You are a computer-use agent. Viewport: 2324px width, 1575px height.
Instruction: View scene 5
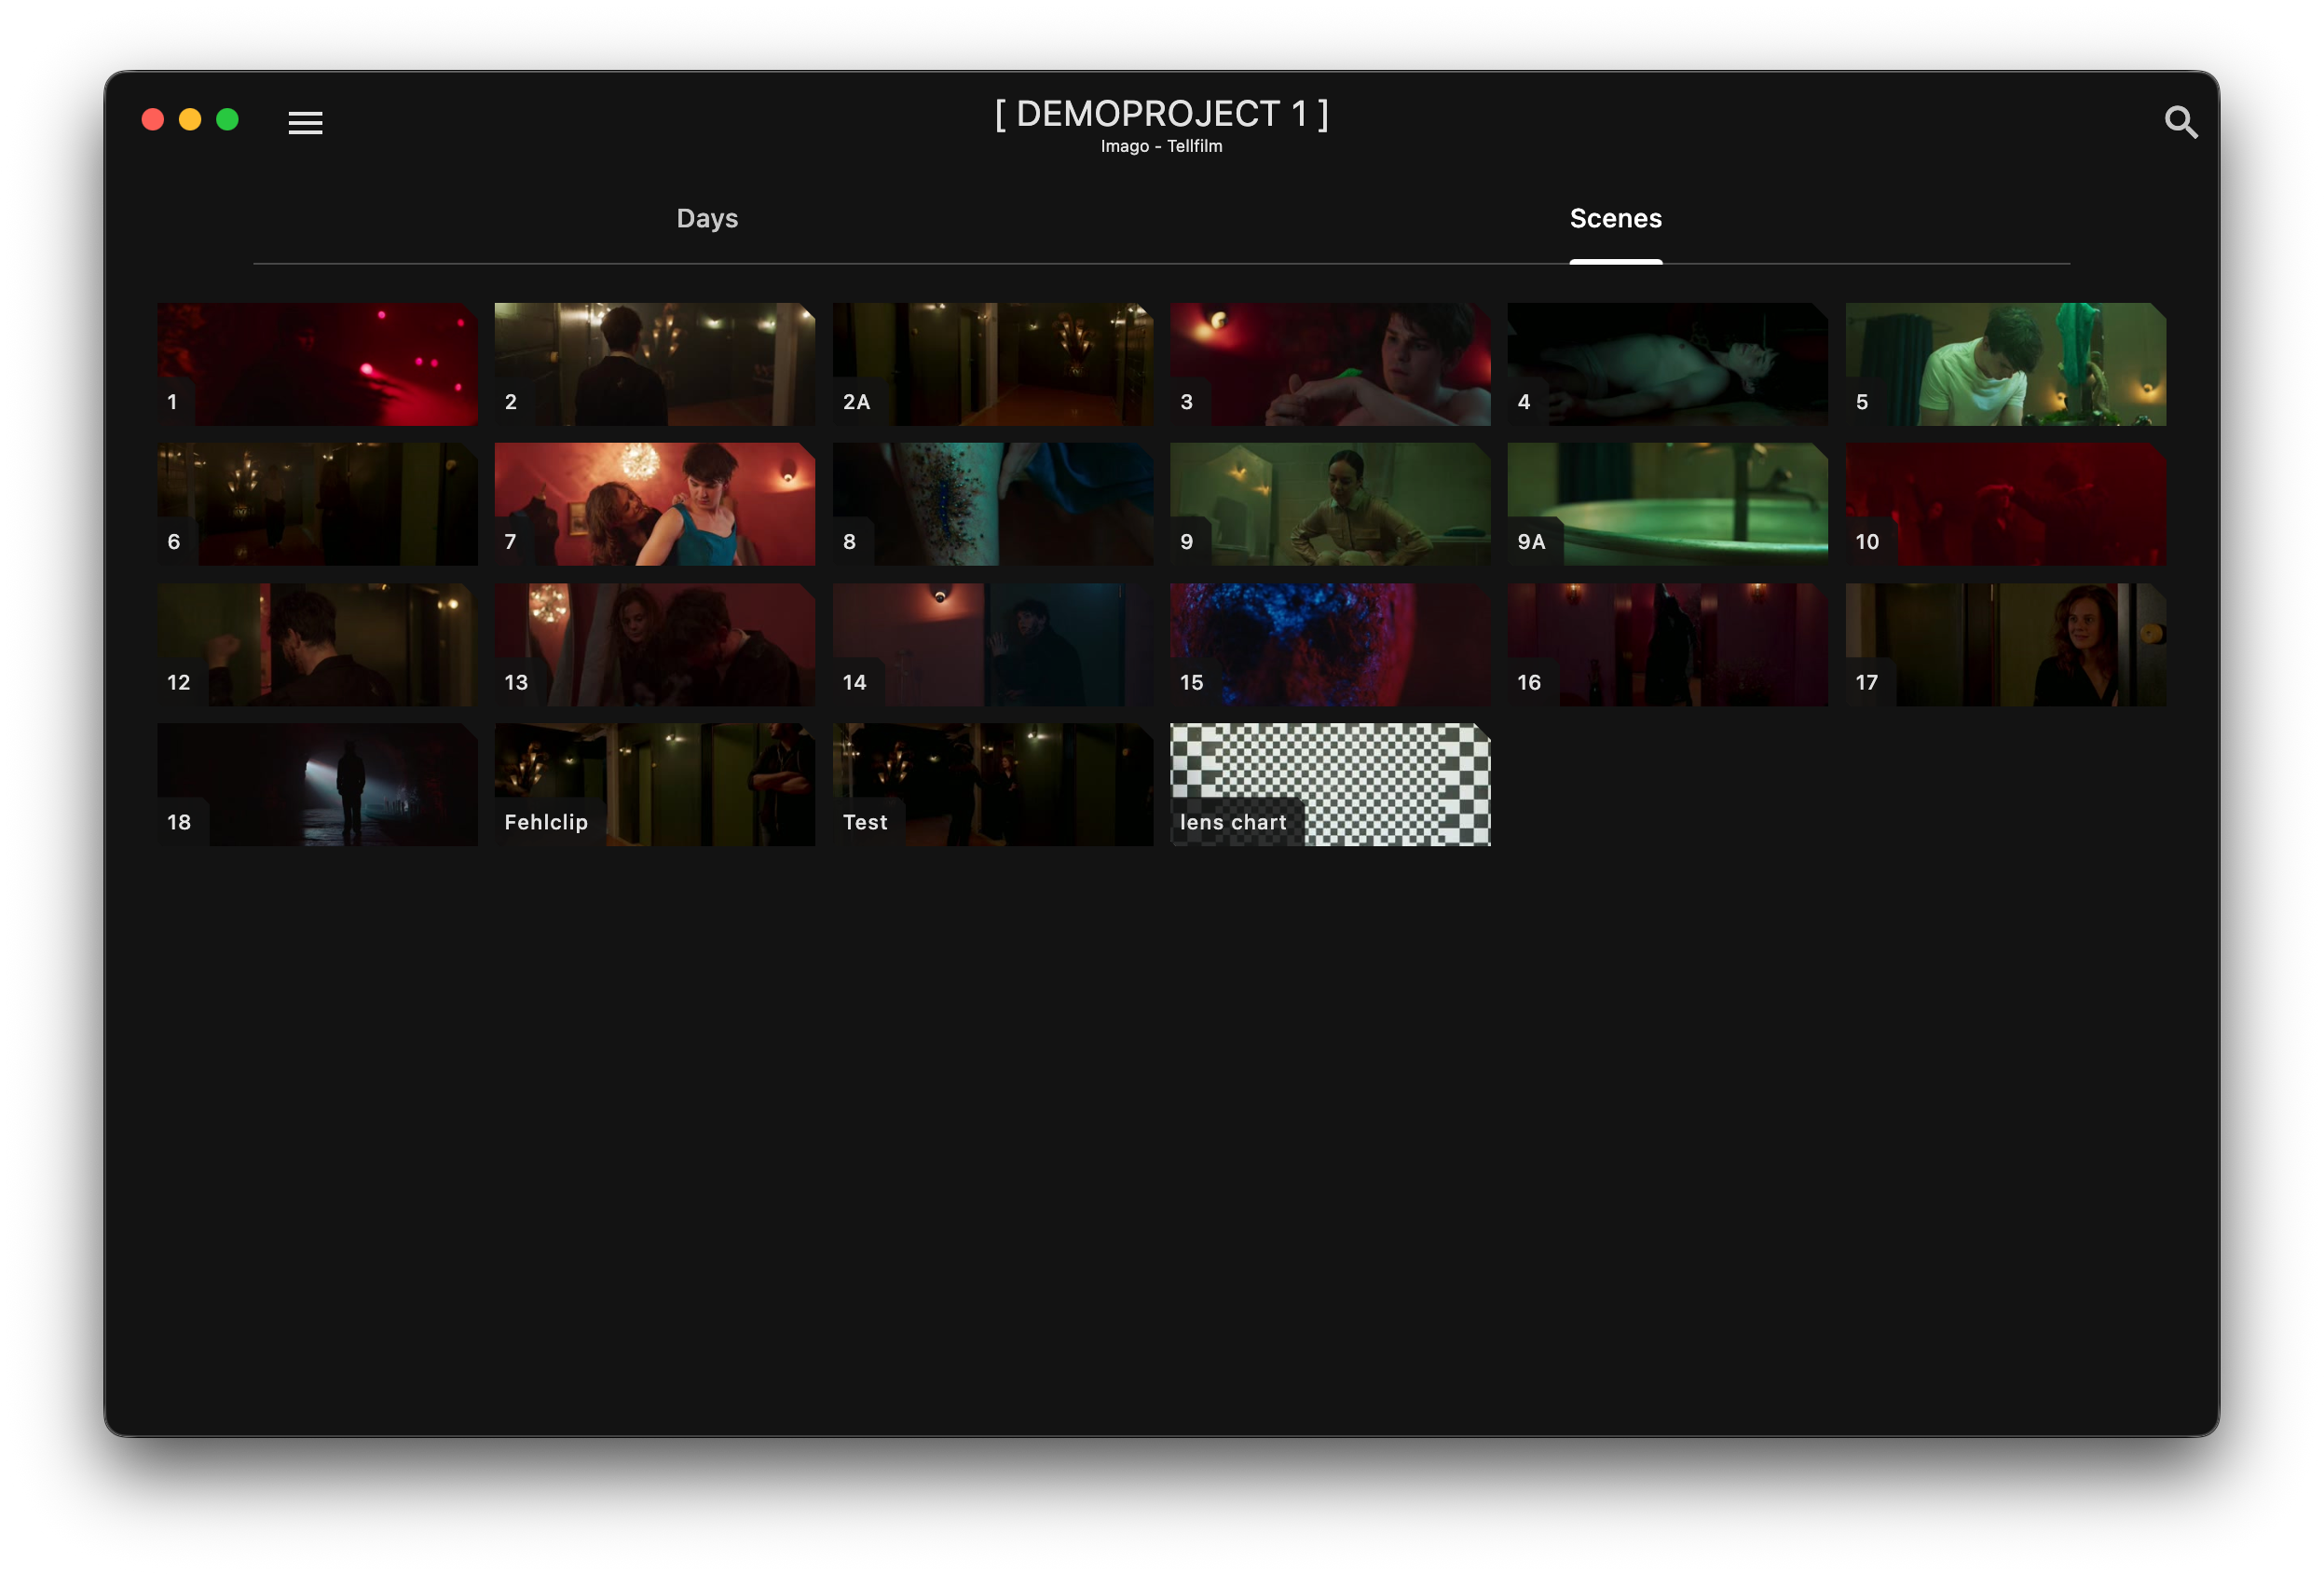[x=2004, y=363]
